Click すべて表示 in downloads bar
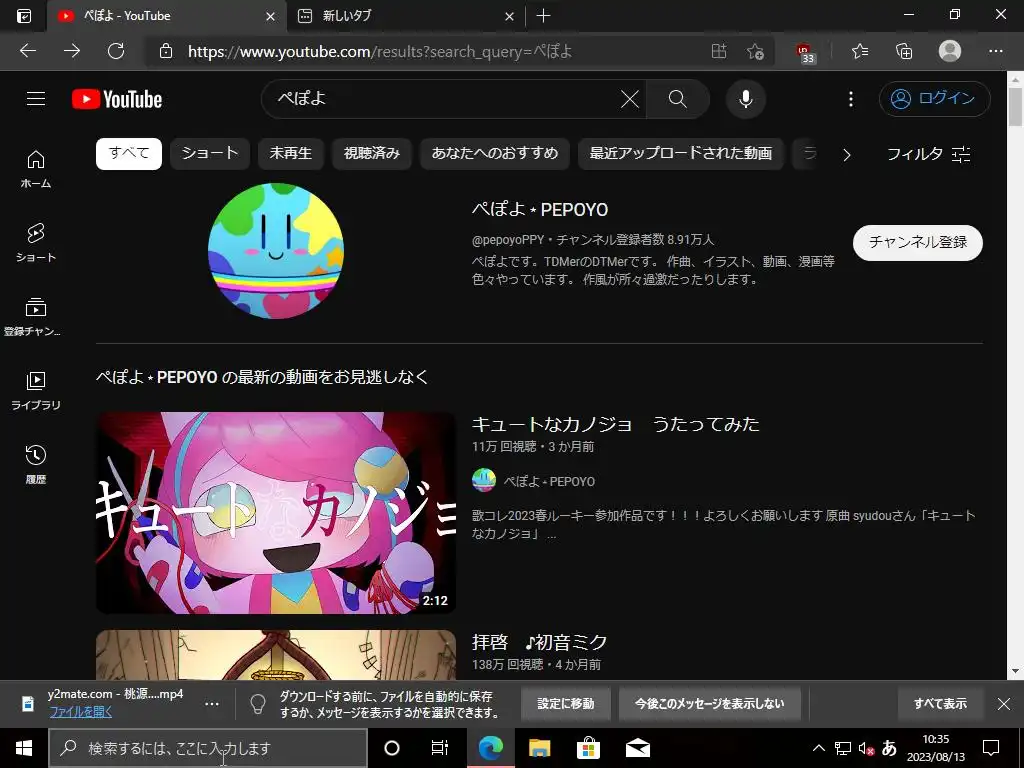The height and width of the screenshot is (768, 1024). (x=940, y=704)
